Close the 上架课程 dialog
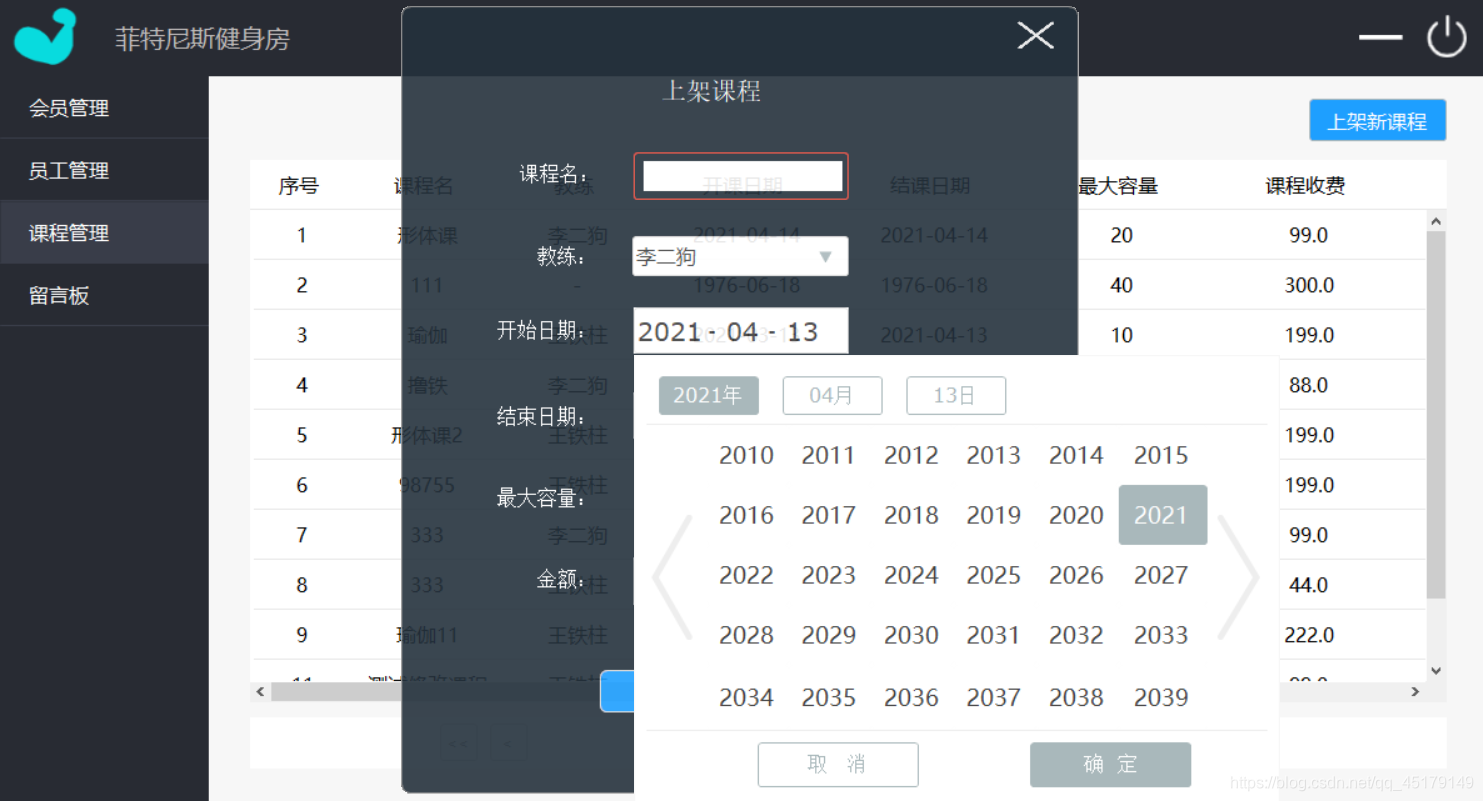Screen dimensions: 1483x801 [1035, 36]
